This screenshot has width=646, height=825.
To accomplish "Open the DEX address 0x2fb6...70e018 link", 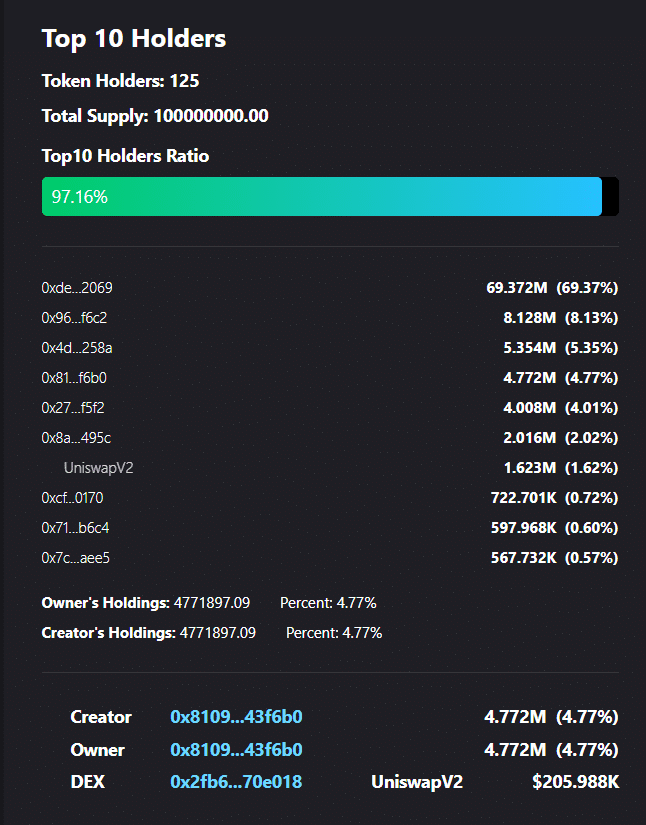I will [236, 782].
